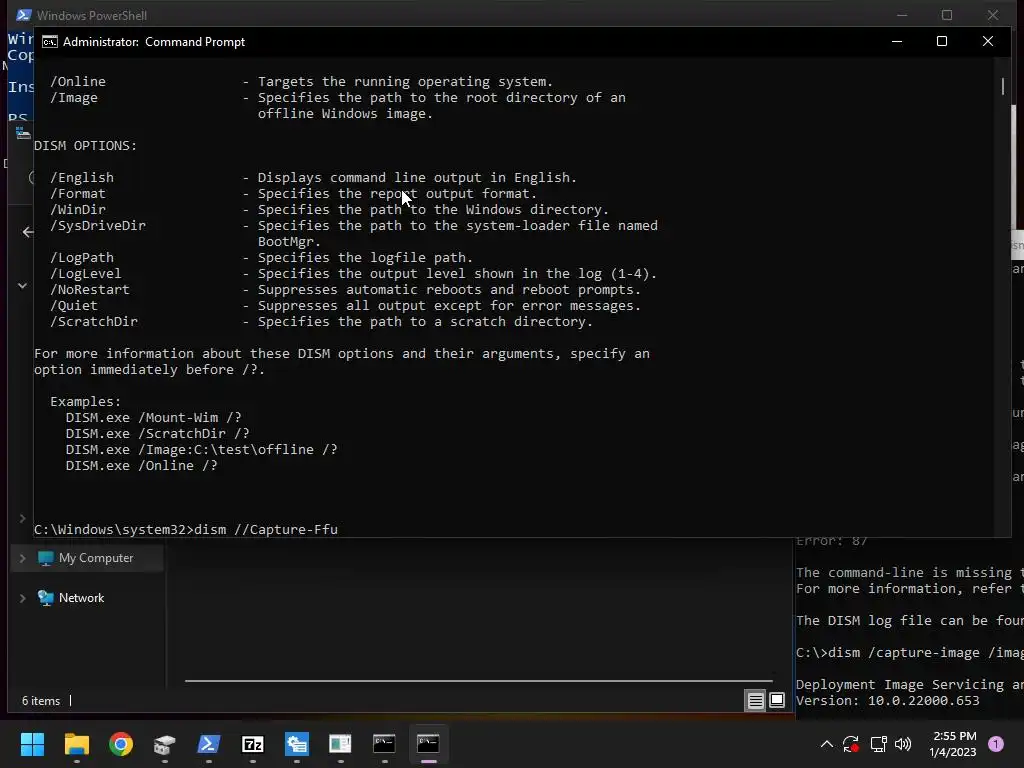Switch to Windows PowerShell in the taskbar
The height and width of the screenshot is (768, 1024).
209,744
